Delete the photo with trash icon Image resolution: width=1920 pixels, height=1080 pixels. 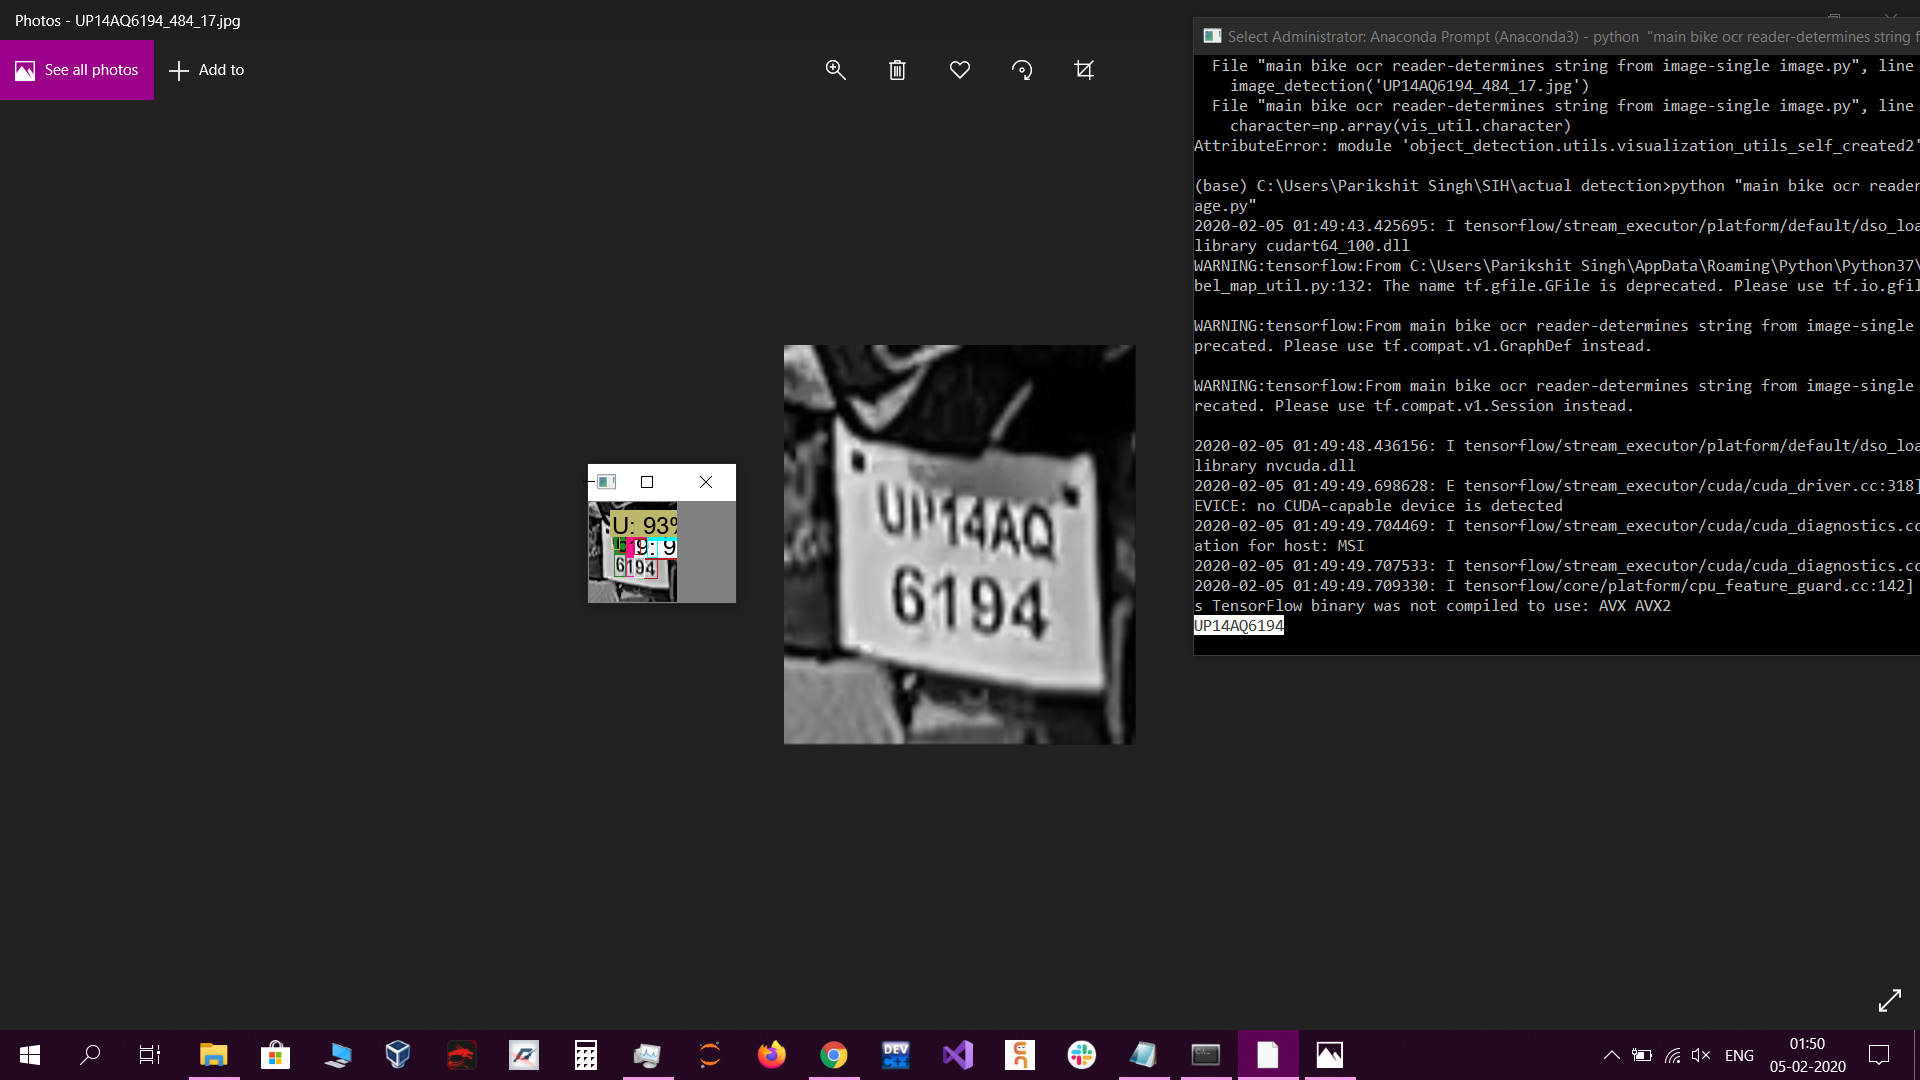(897, 70)
